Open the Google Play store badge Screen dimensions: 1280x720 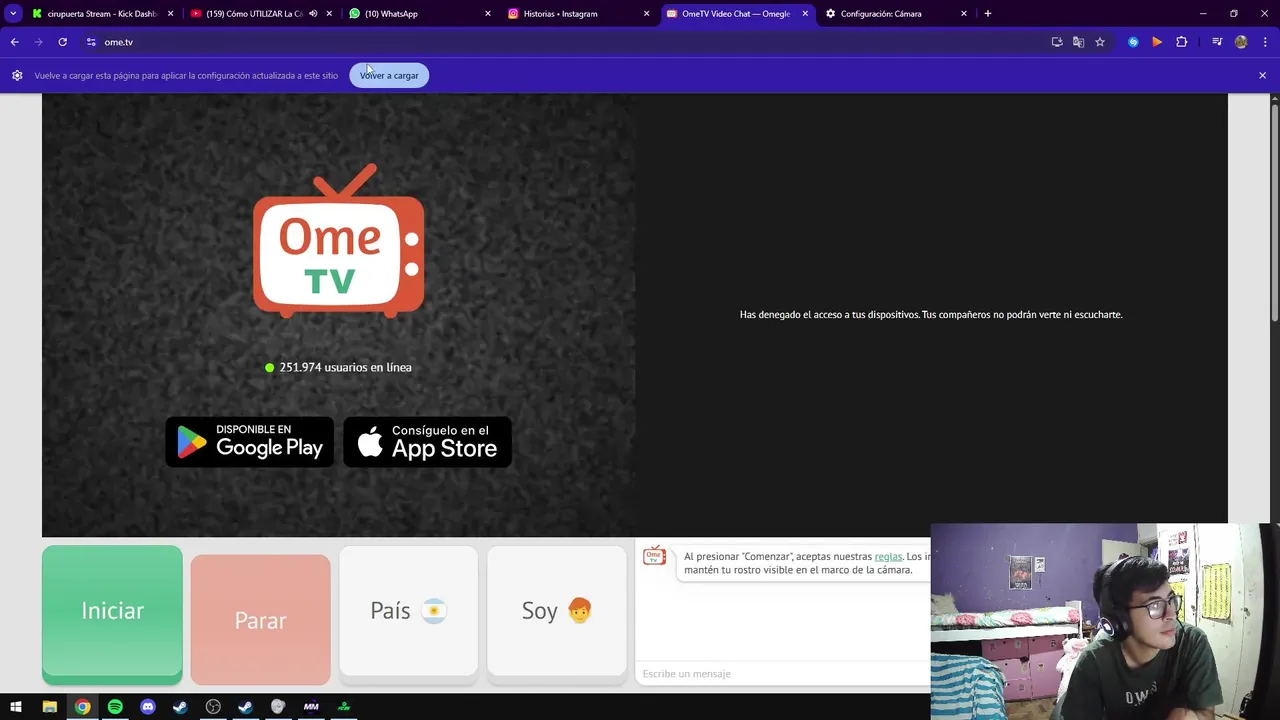[x=249, y=442]
